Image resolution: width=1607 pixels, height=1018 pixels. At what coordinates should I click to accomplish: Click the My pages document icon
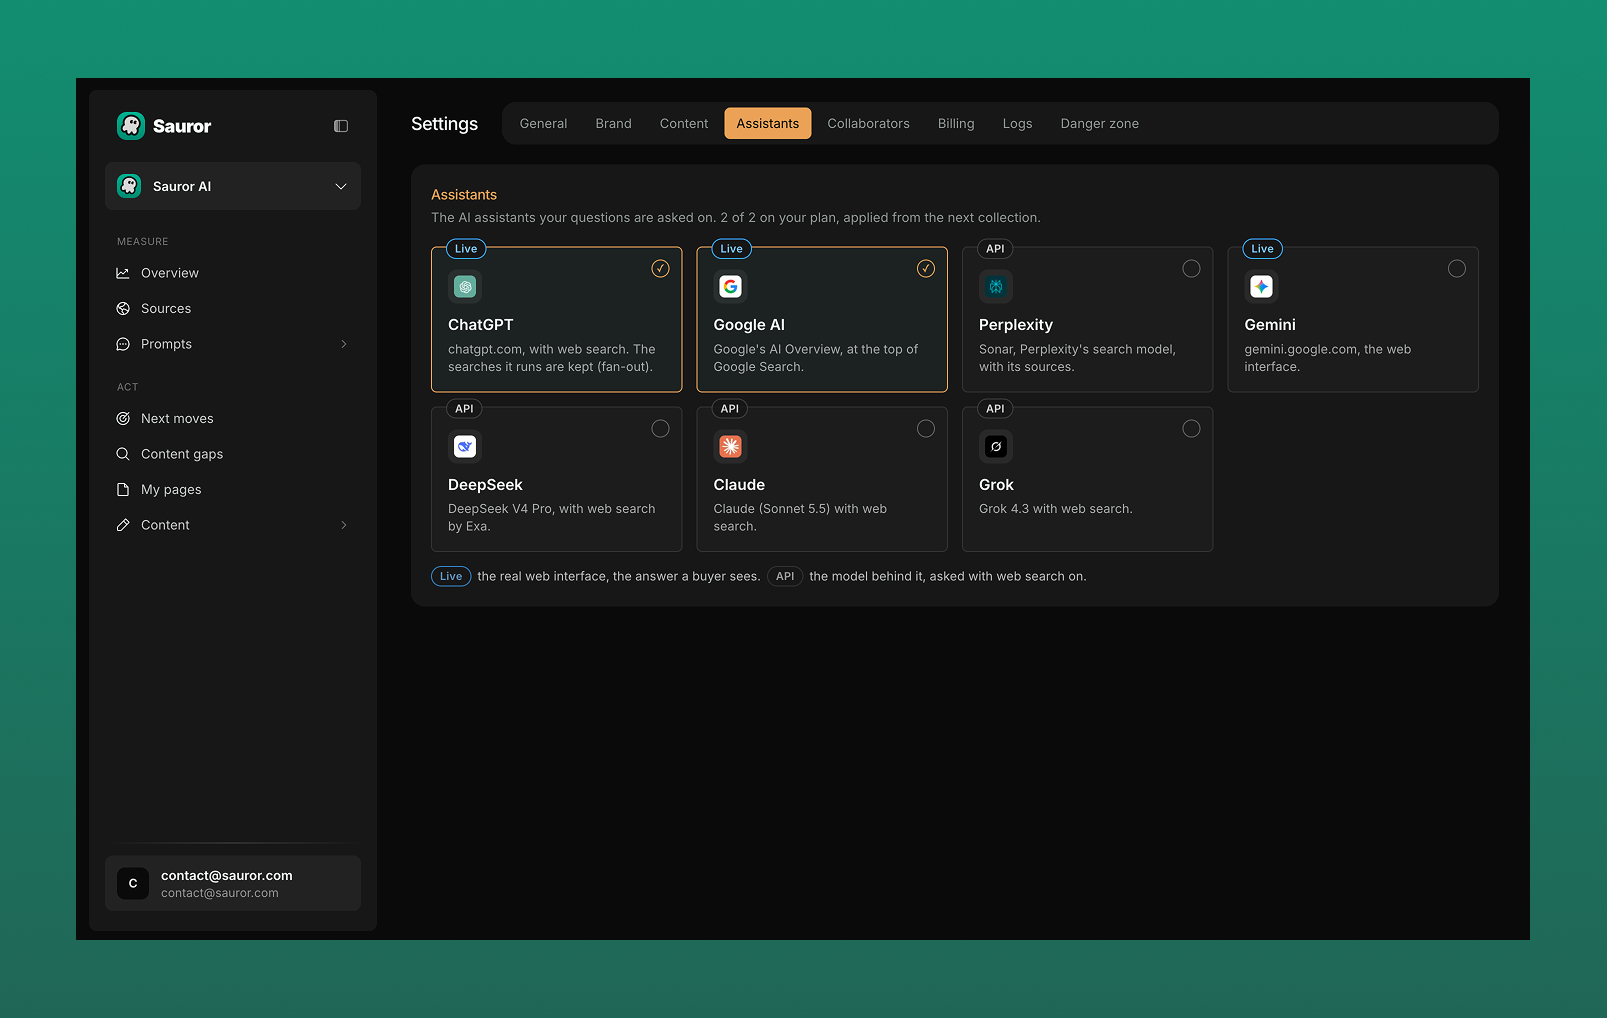click(x=123, y=490)
